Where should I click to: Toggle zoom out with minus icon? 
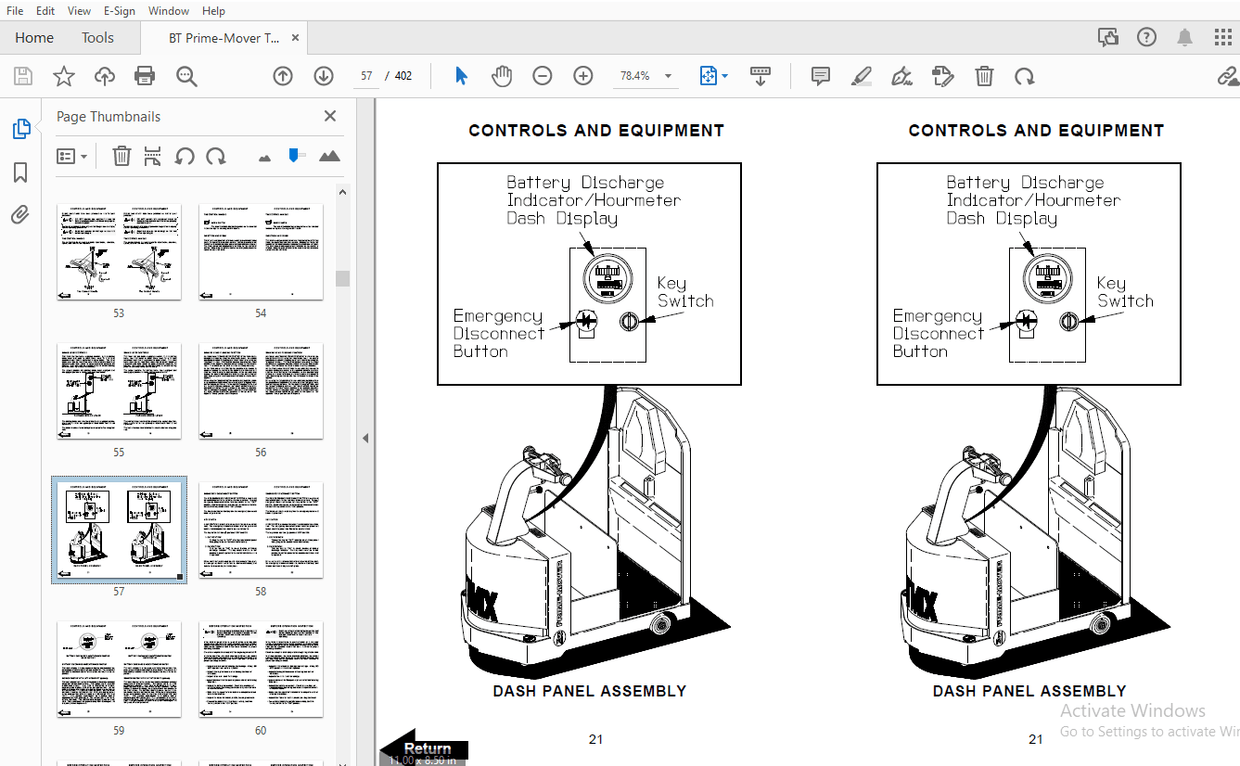click(x=542, y=76)
